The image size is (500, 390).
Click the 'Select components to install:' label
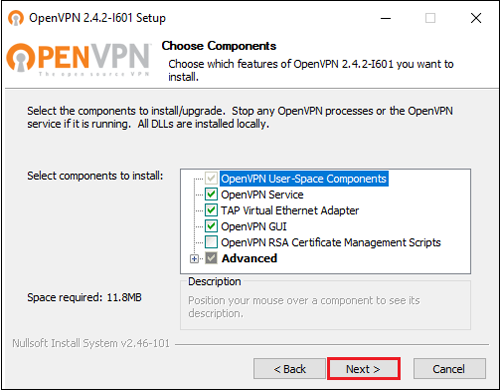tap(95, 175)
